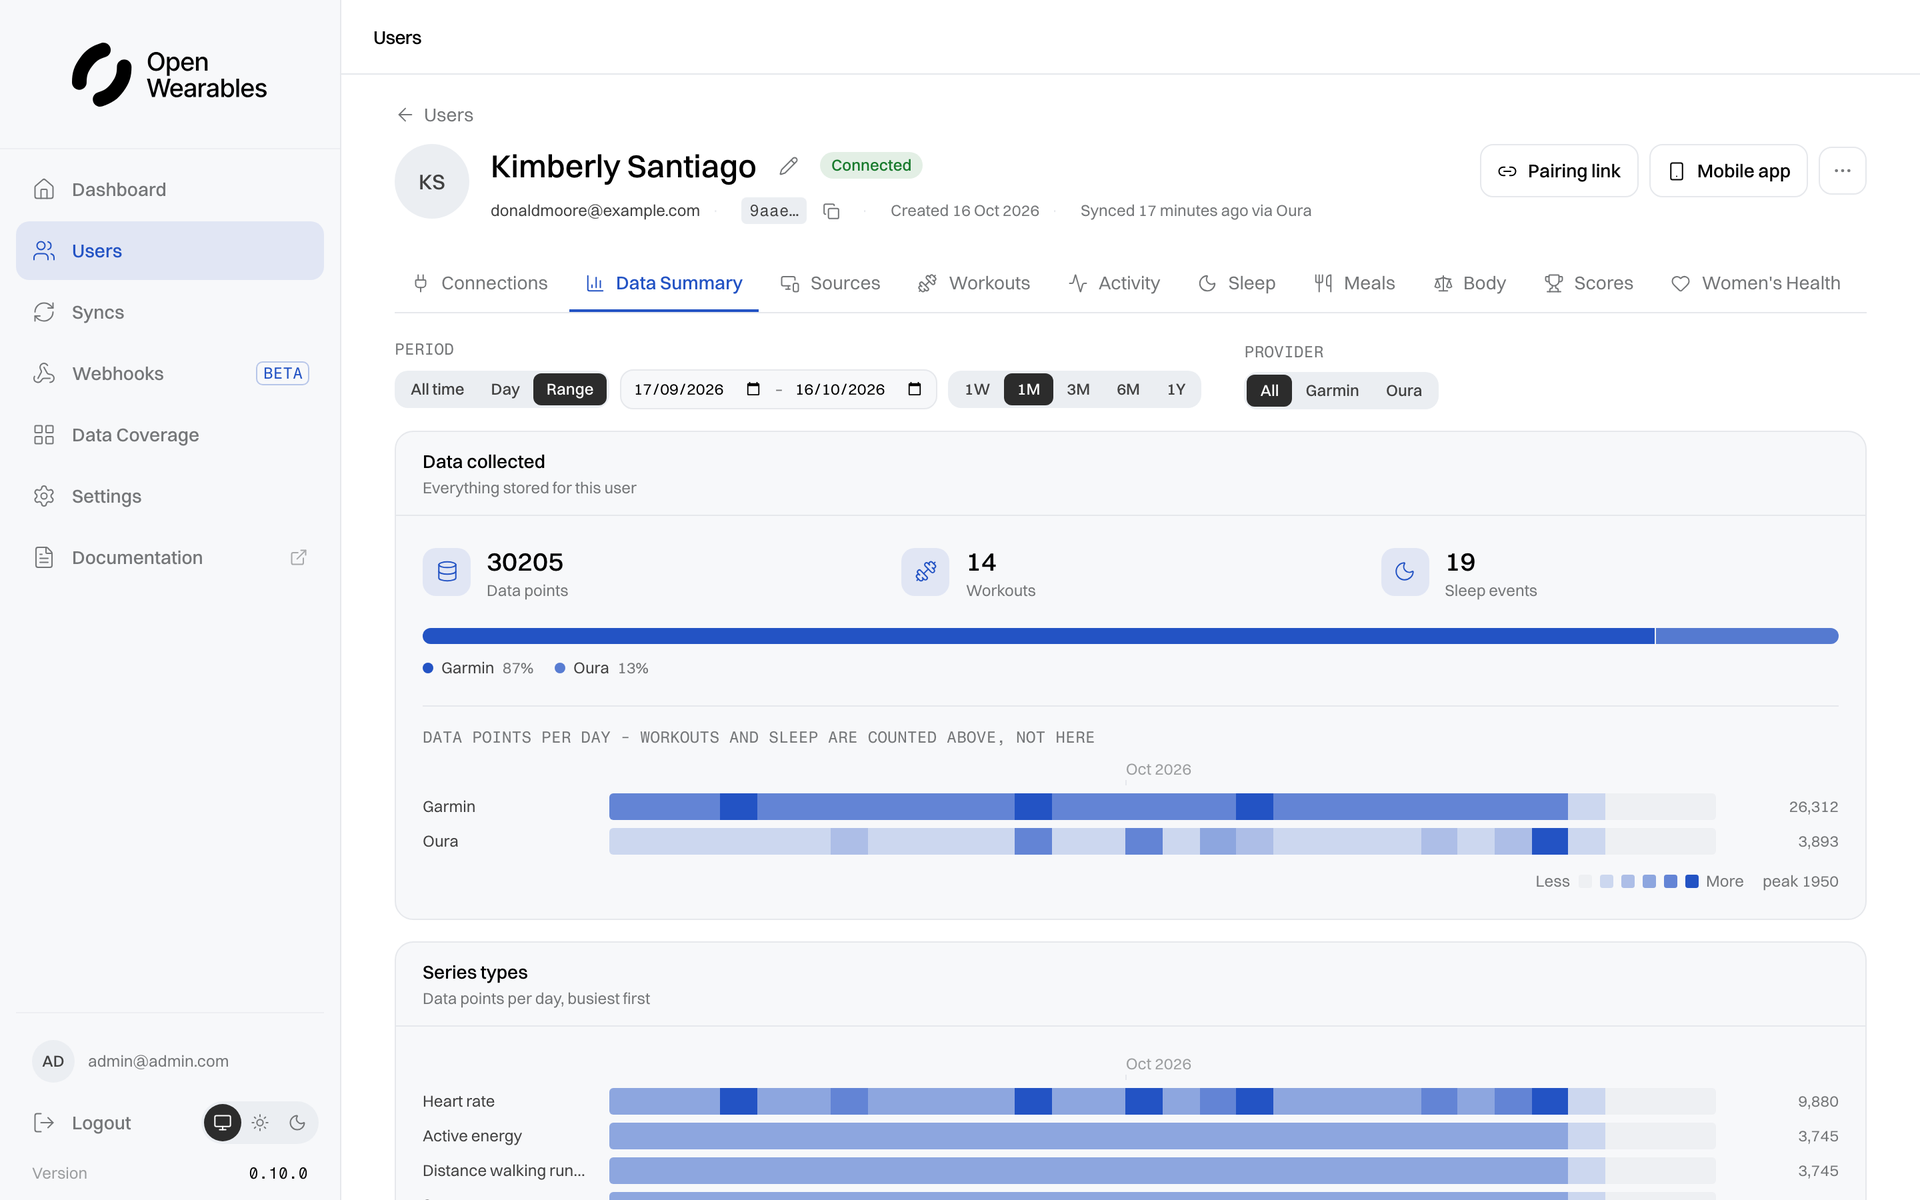The height and width of the screenshot is (1200, 1920).
Task: Open Documentation external link icon
Action: tap(298, 558)
